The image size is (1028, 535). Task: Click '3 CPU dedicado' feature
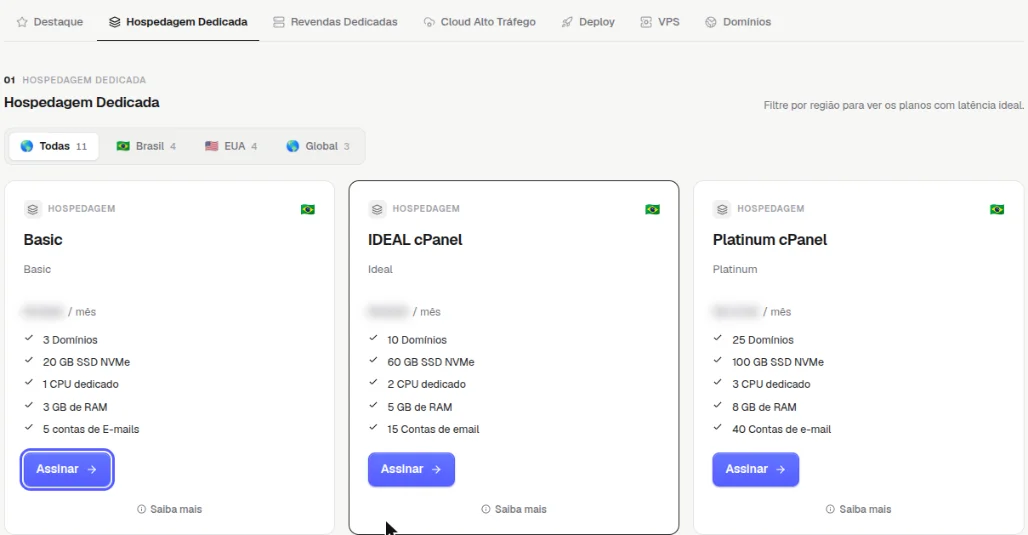tap(771, 384)
